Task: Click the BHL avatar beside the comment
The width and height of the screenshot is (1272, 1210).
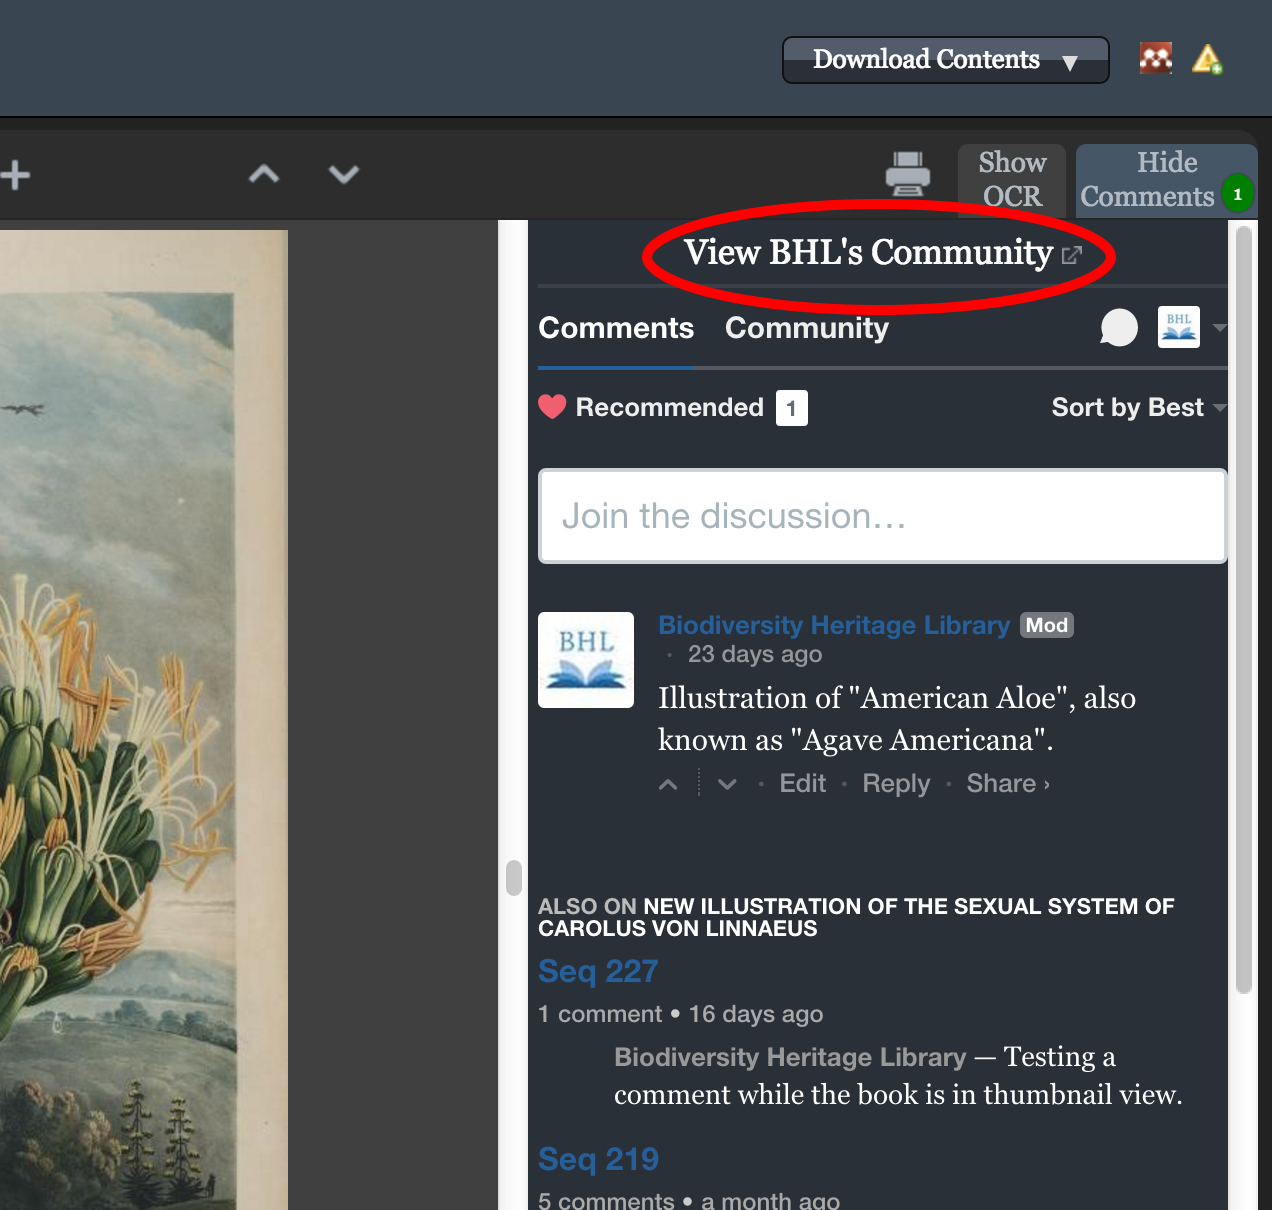Action: (585, 660)
